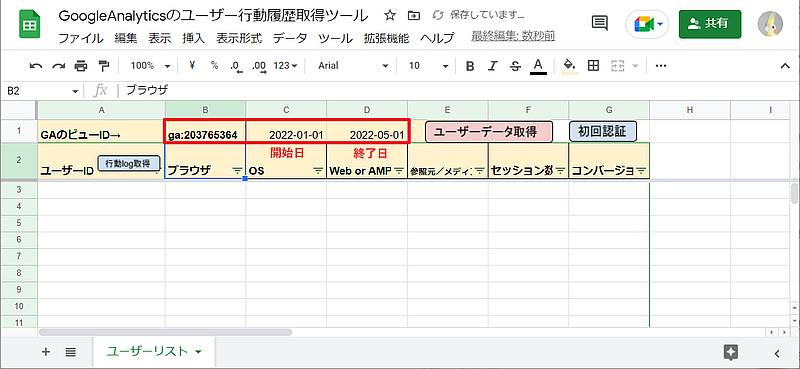Click the 初回認証 button
This screenshot has width=800, height=369.
click(603, 131)
